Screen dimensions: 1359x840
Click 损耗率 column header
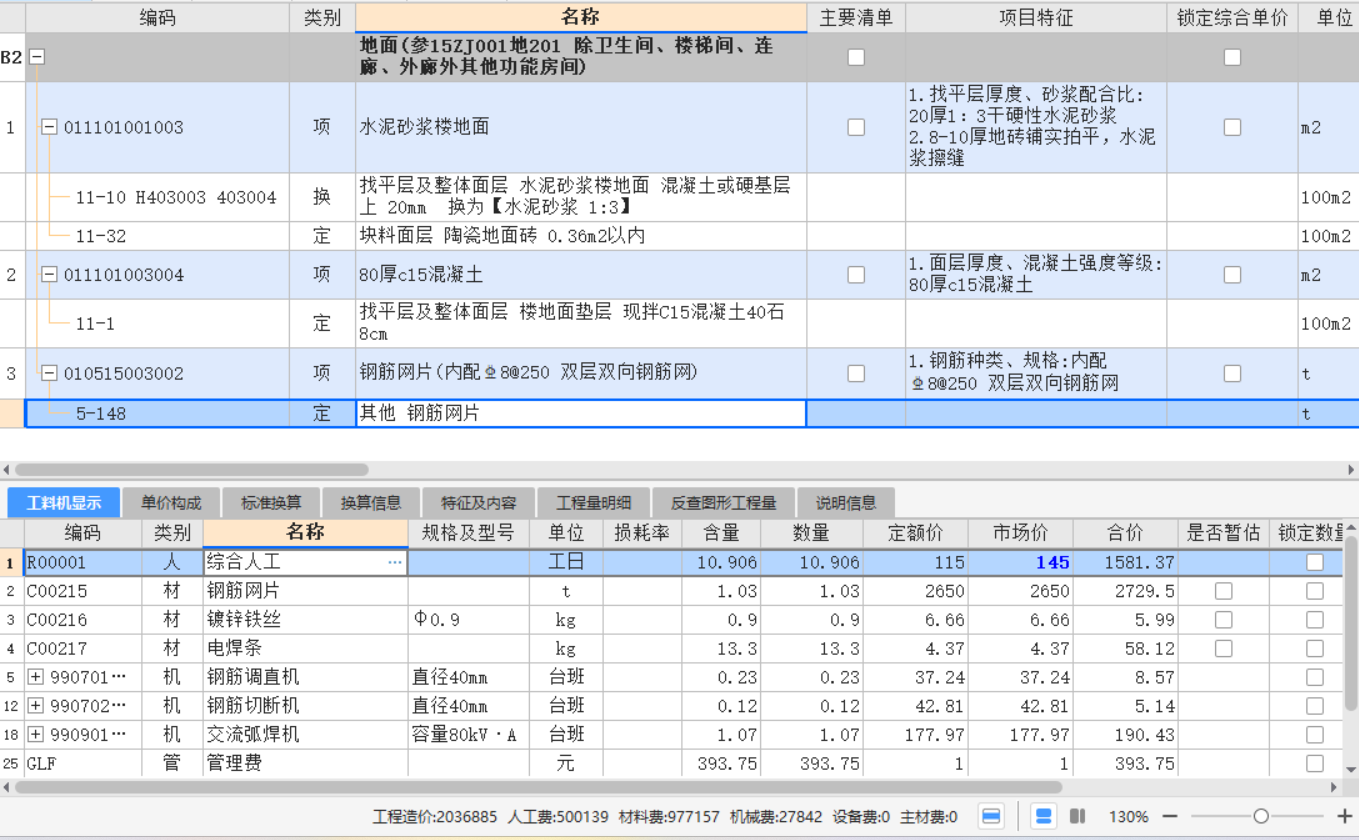point(642,533)
